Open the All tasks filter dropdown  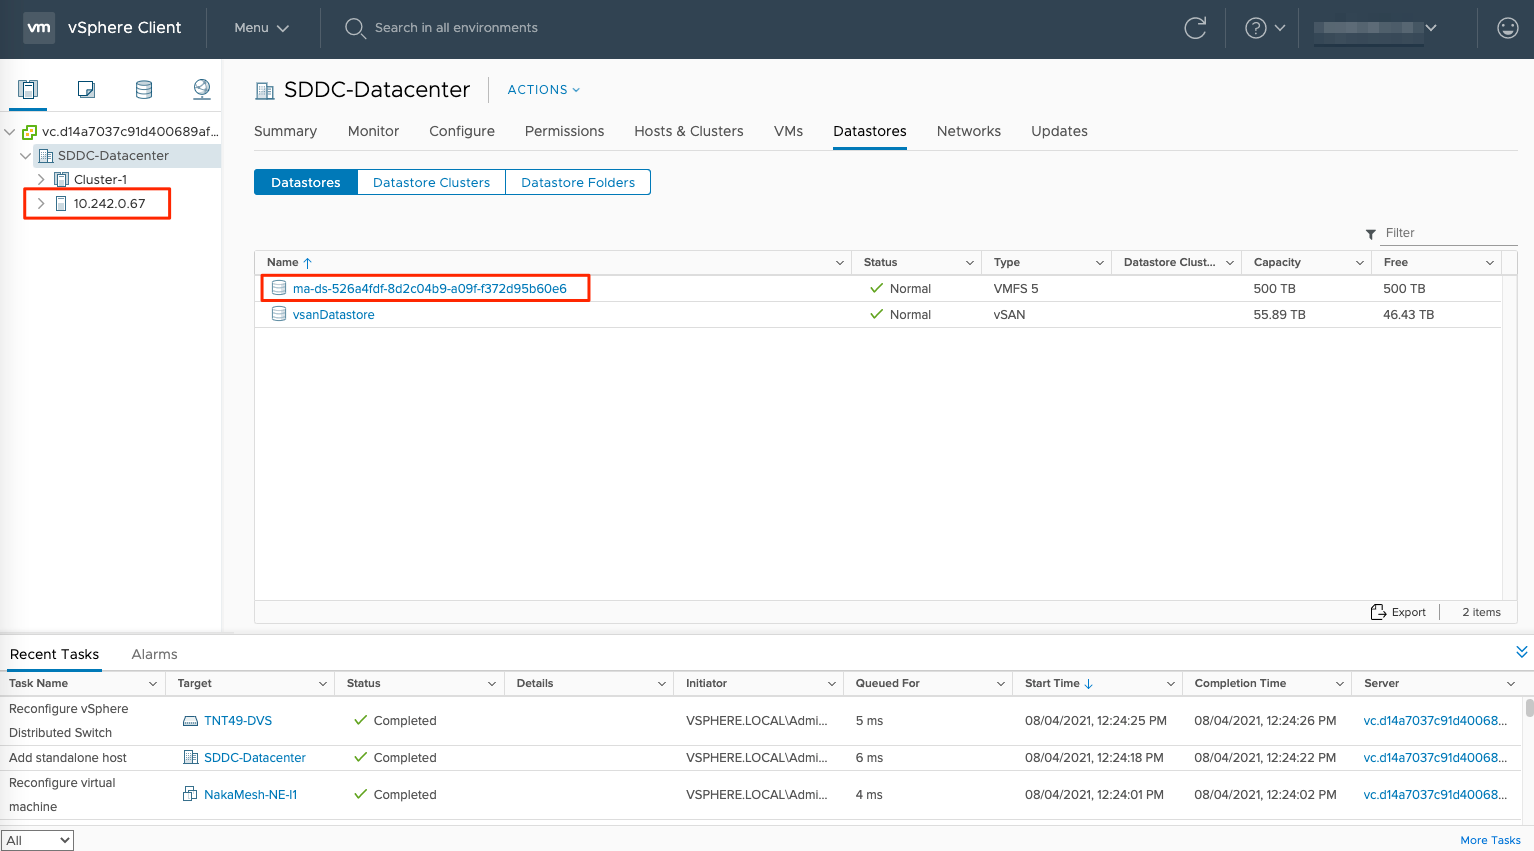38,841
